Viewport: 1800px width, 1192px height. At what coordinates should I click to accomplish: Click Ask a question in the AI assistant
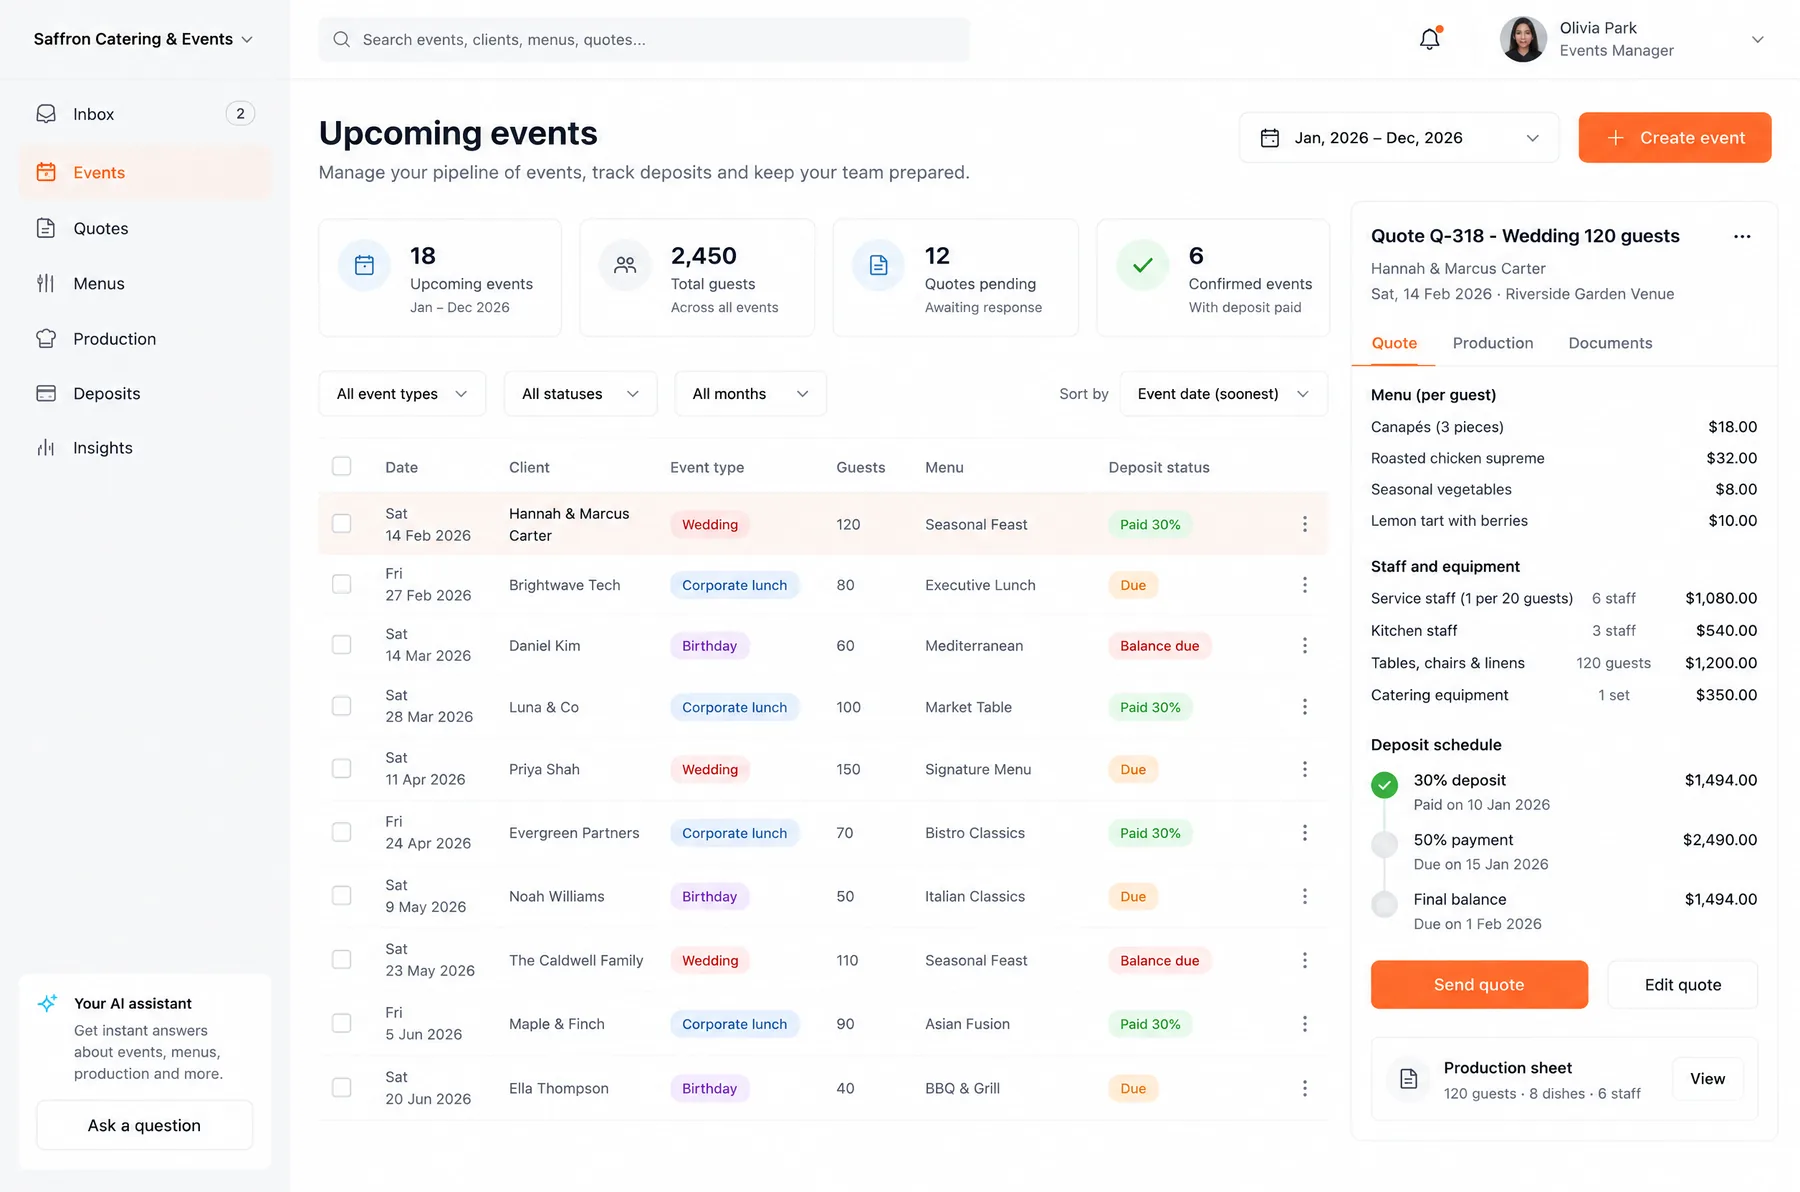(144, 1126)
